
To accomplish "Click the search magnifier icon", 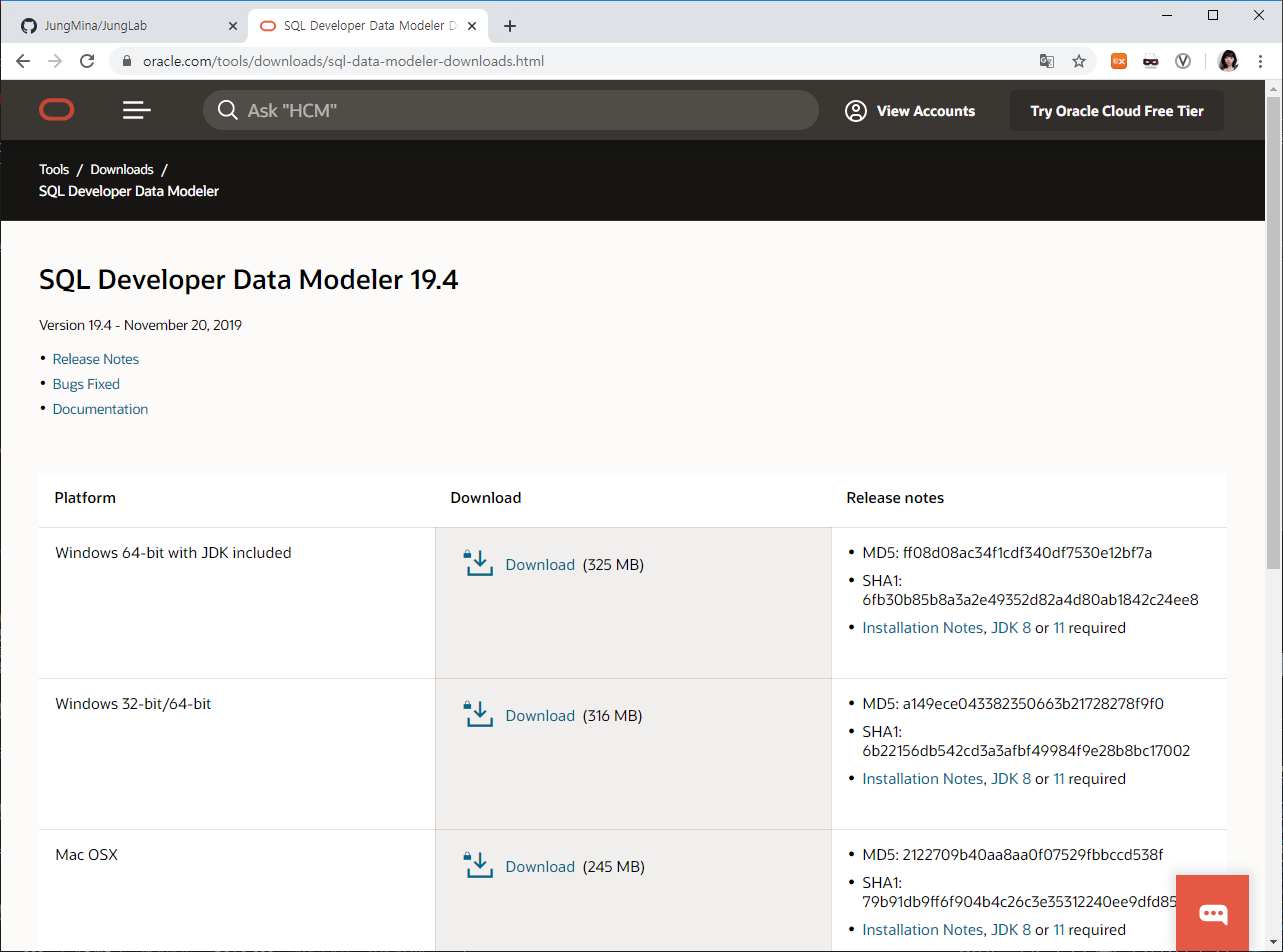I will [228, 110].
